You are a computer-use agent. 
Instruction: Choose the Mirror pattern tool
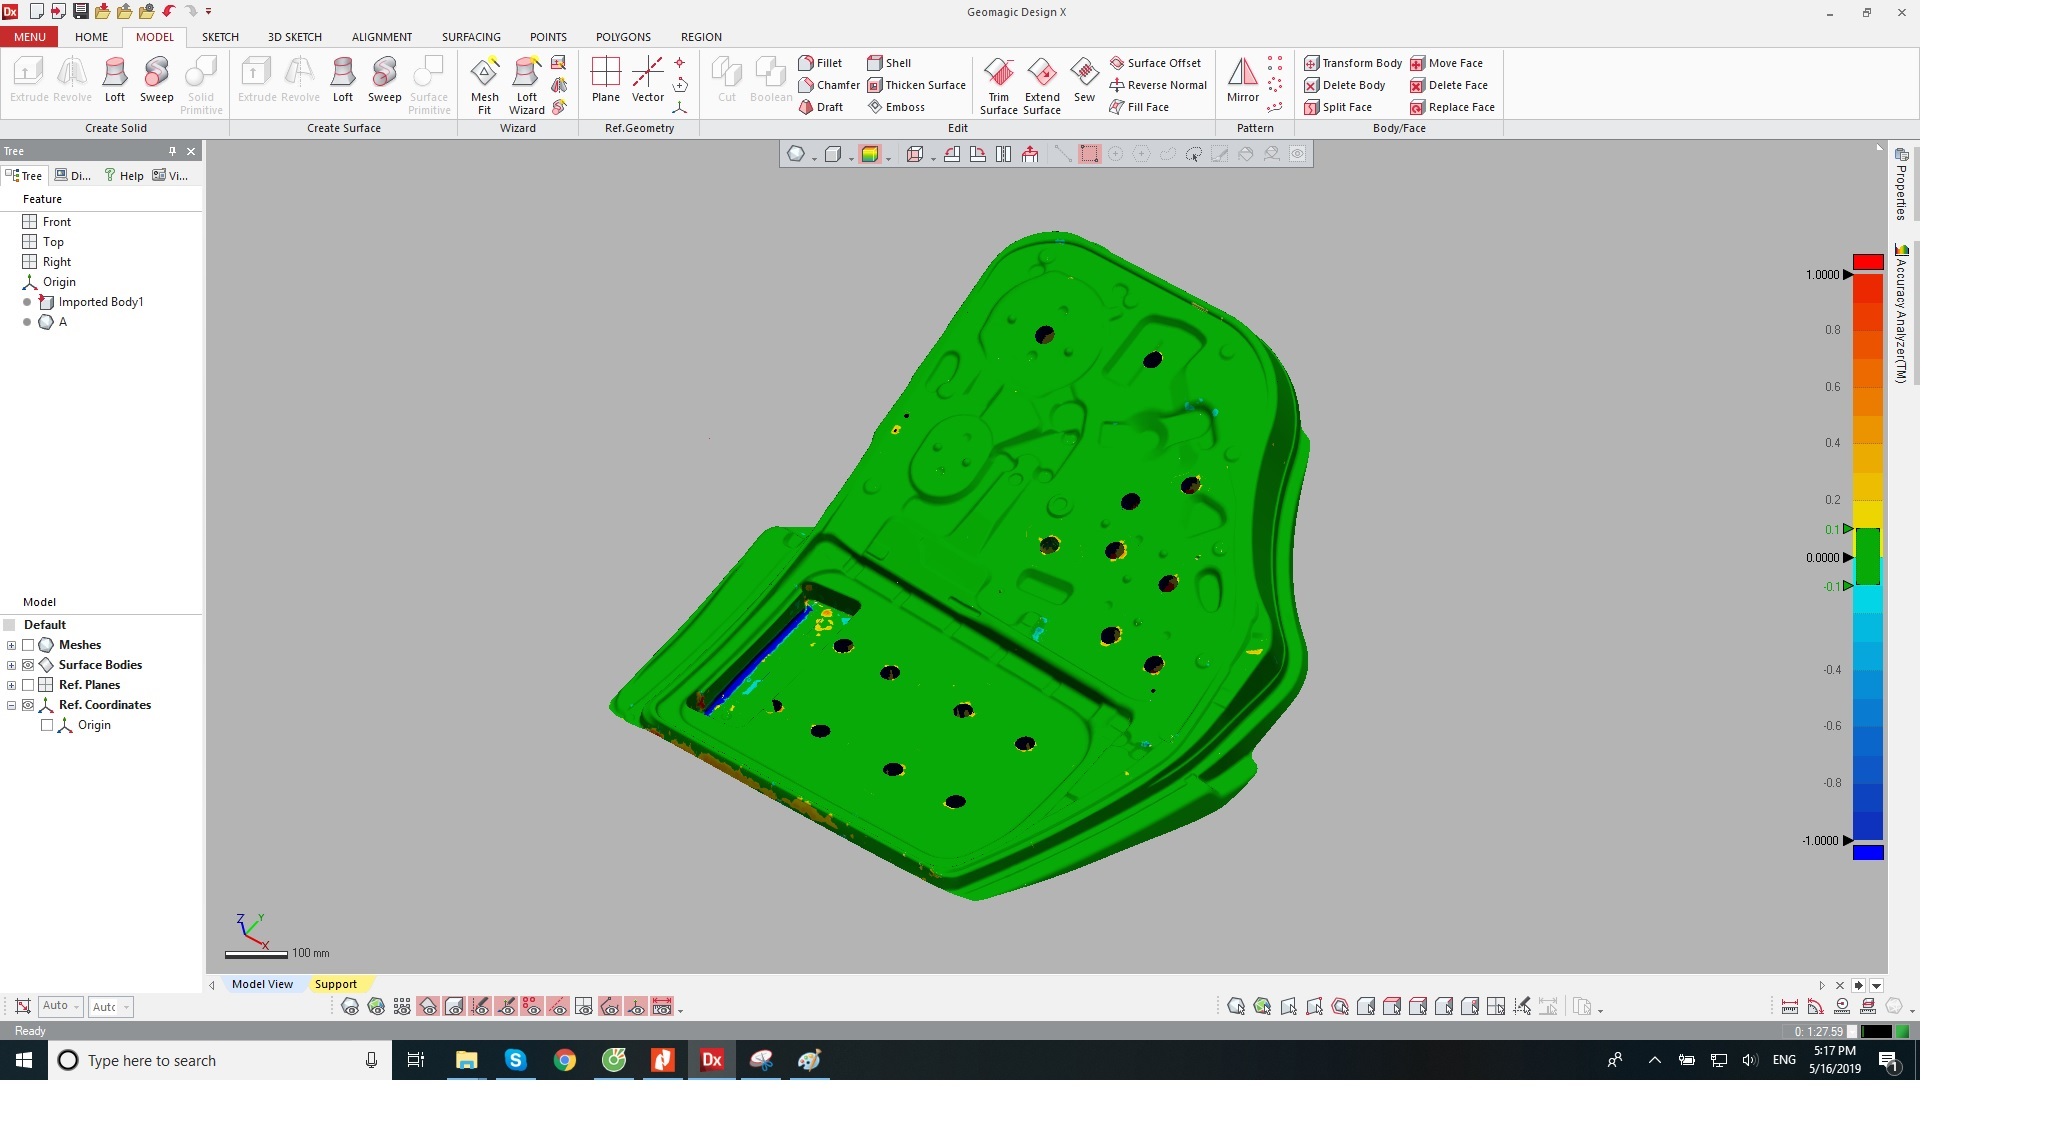(x=1242, y=80)
